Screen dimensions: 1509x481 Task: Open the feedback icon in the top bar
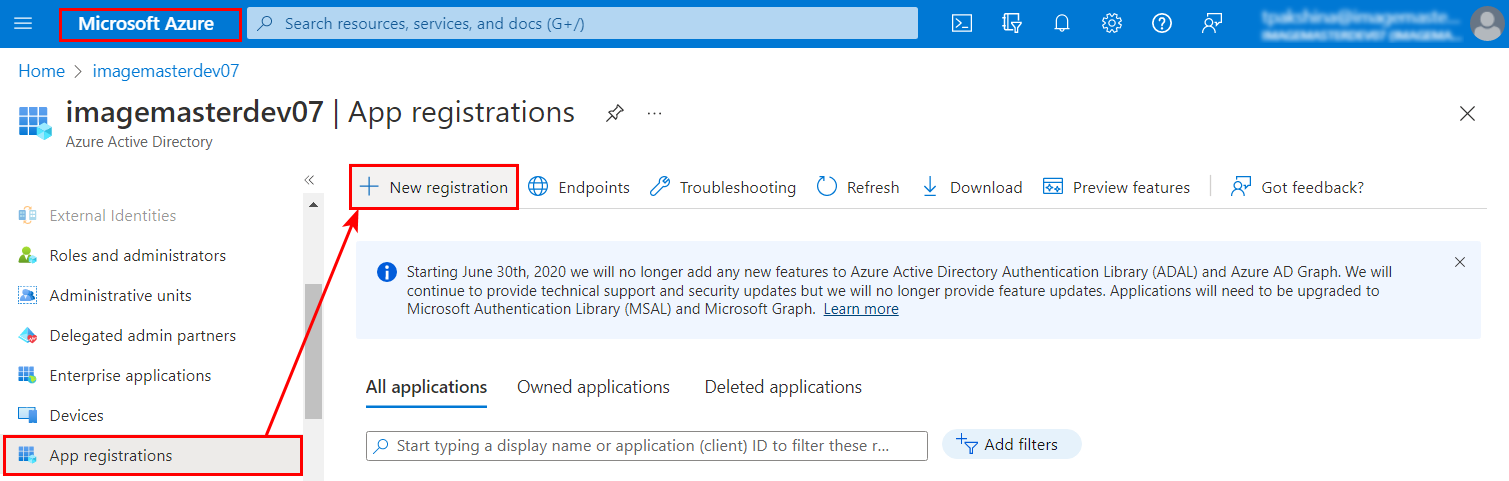(x=1212, y=23)
